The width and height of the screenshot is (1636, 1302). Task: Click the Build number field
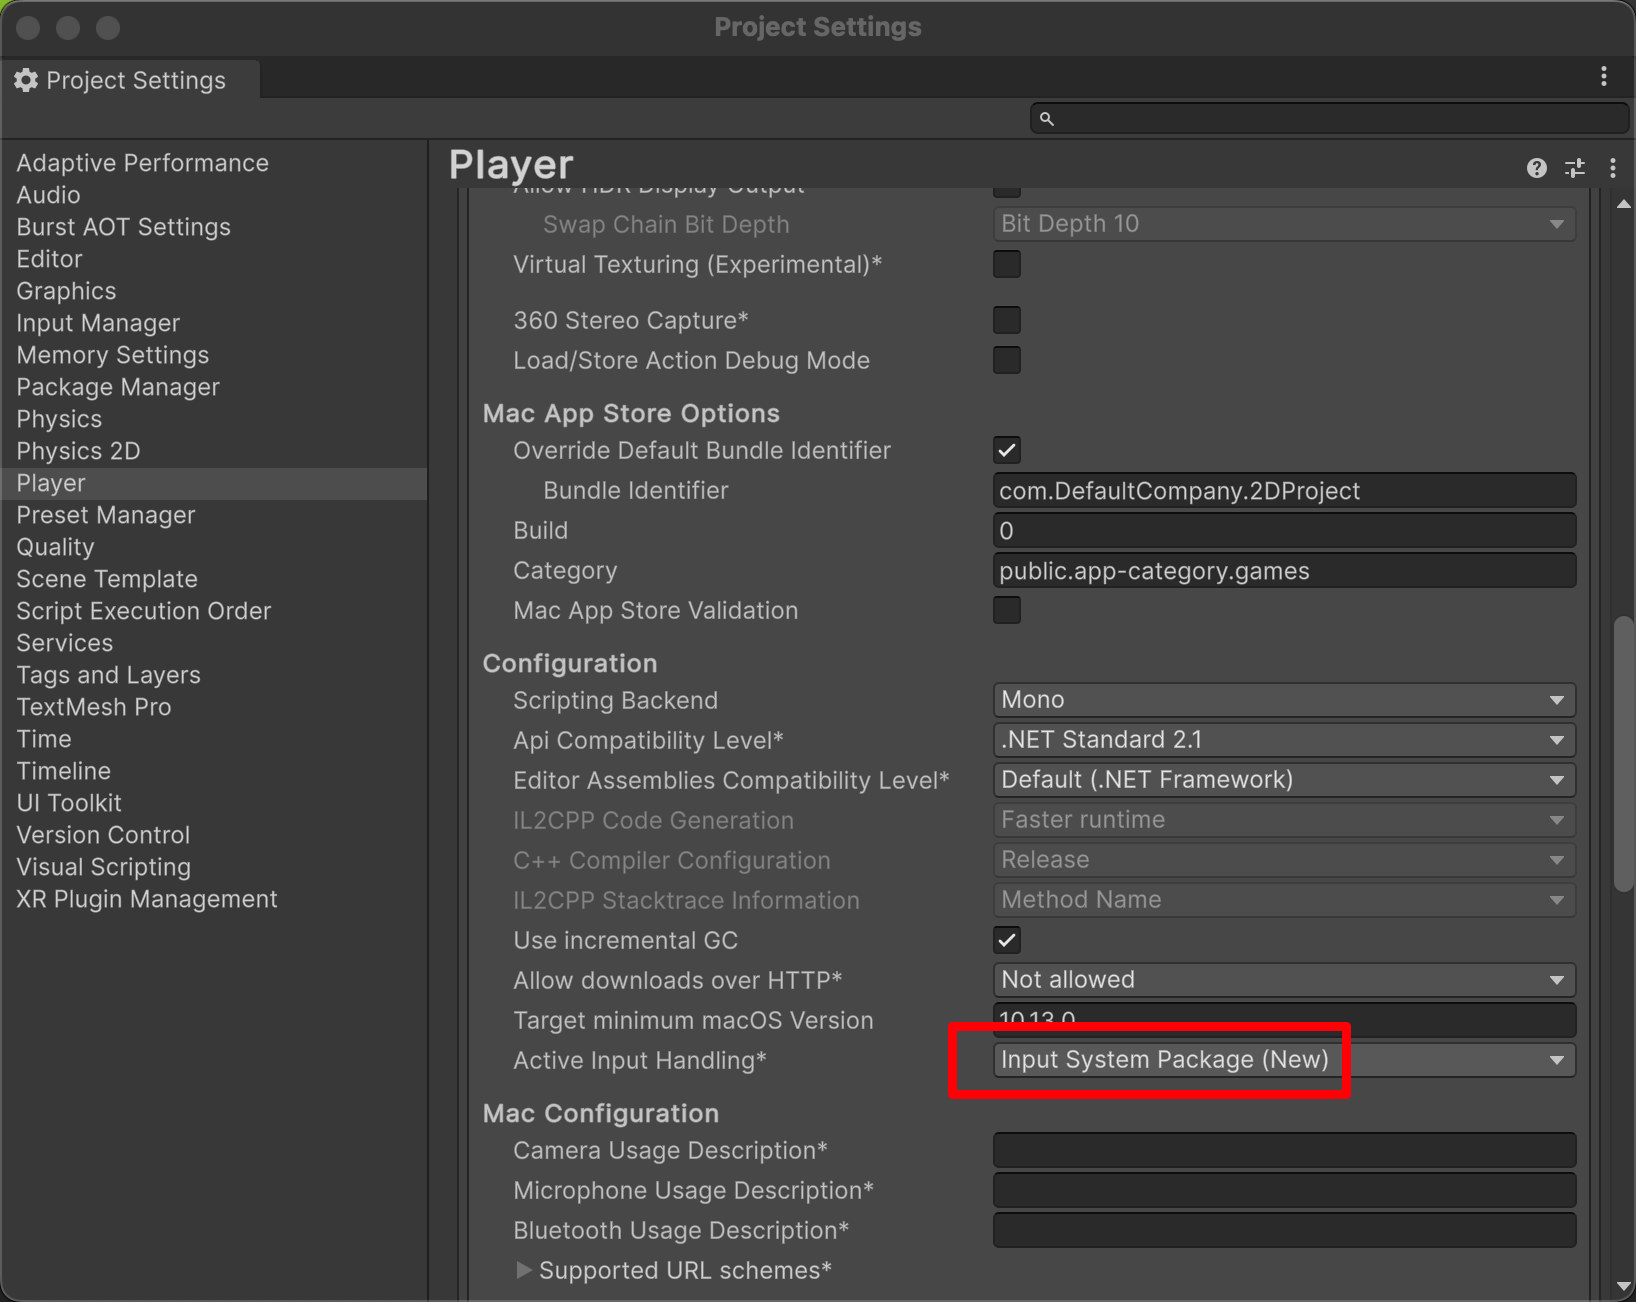tap(1284, 530)
